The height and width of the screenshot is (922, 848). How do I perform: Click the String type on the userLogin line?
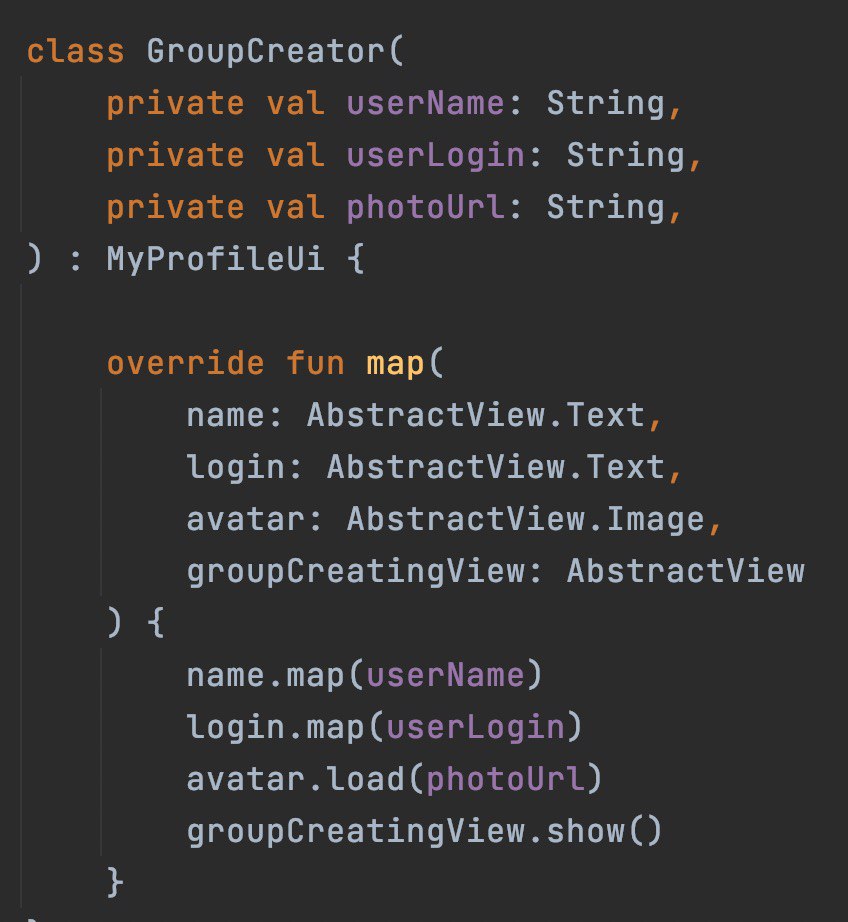pos(626,156)
